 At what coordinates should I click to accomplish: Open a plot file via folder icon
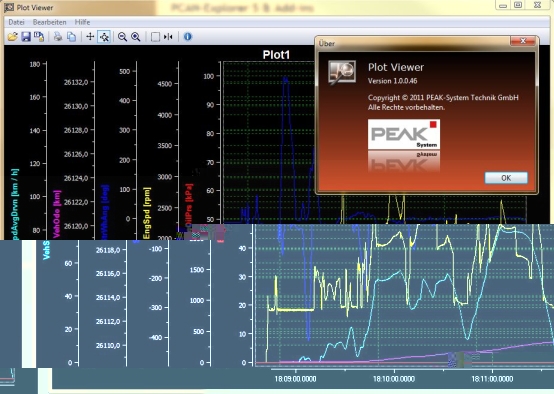point(13,37)
